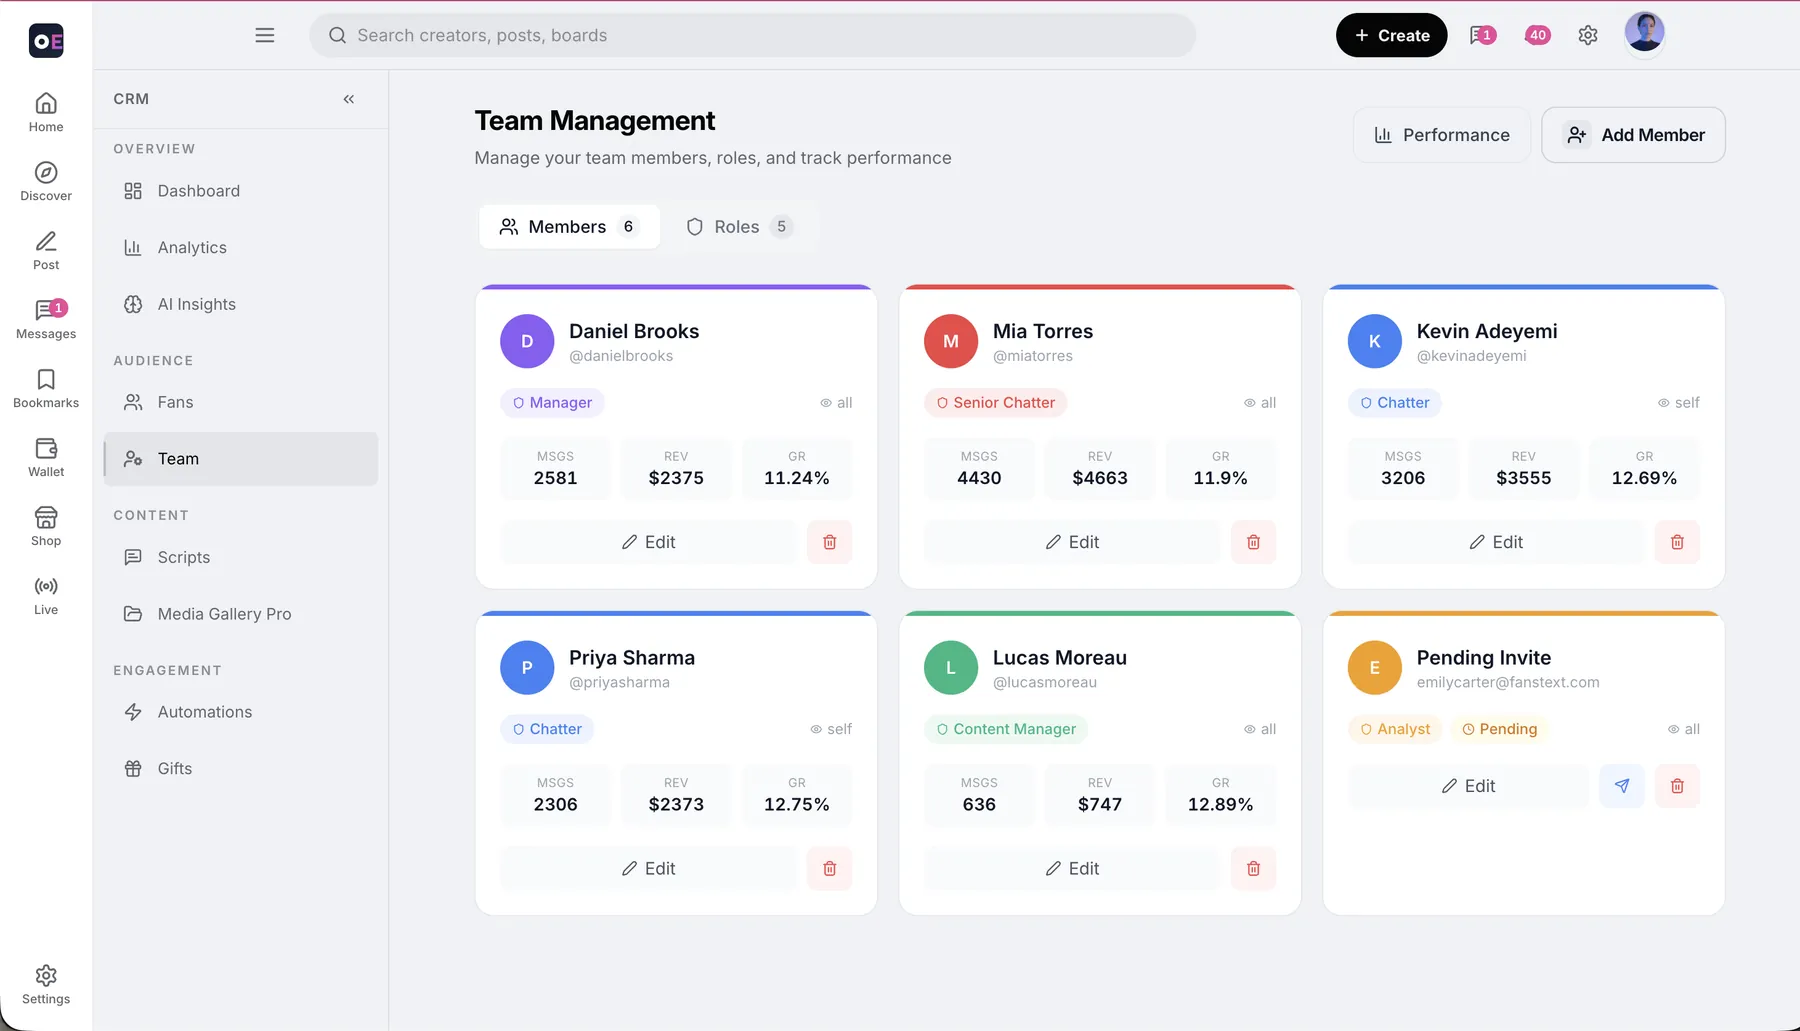This screenshot has height=1031, width=1800.
Task: Edit the Pending Invite card
Action: click(x=1468, y=786)
